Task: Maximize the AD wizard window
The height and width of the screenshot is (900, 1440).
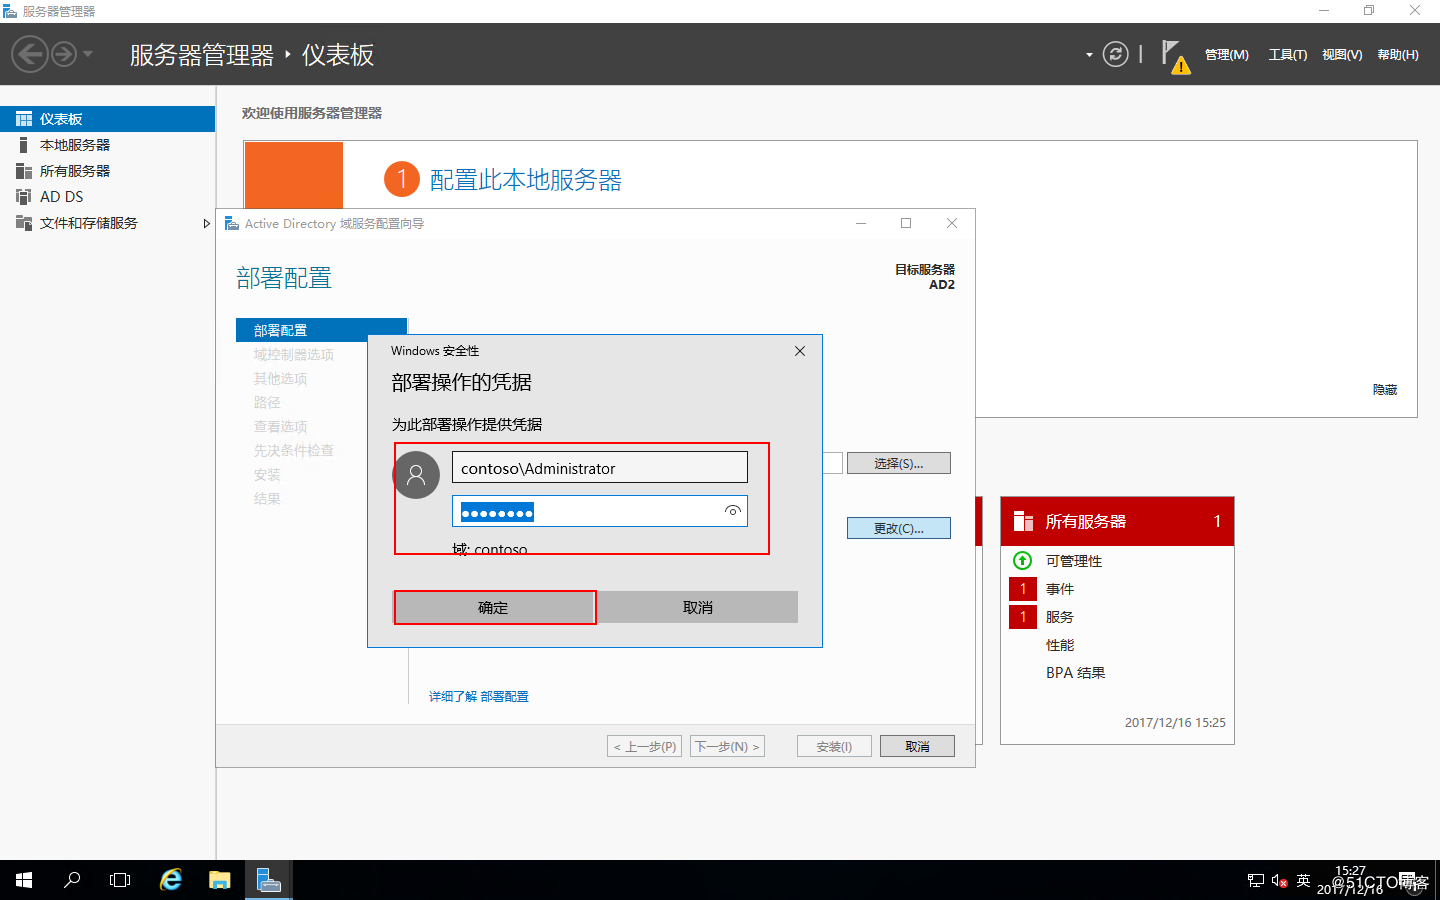Action: [x=906, y=223]
